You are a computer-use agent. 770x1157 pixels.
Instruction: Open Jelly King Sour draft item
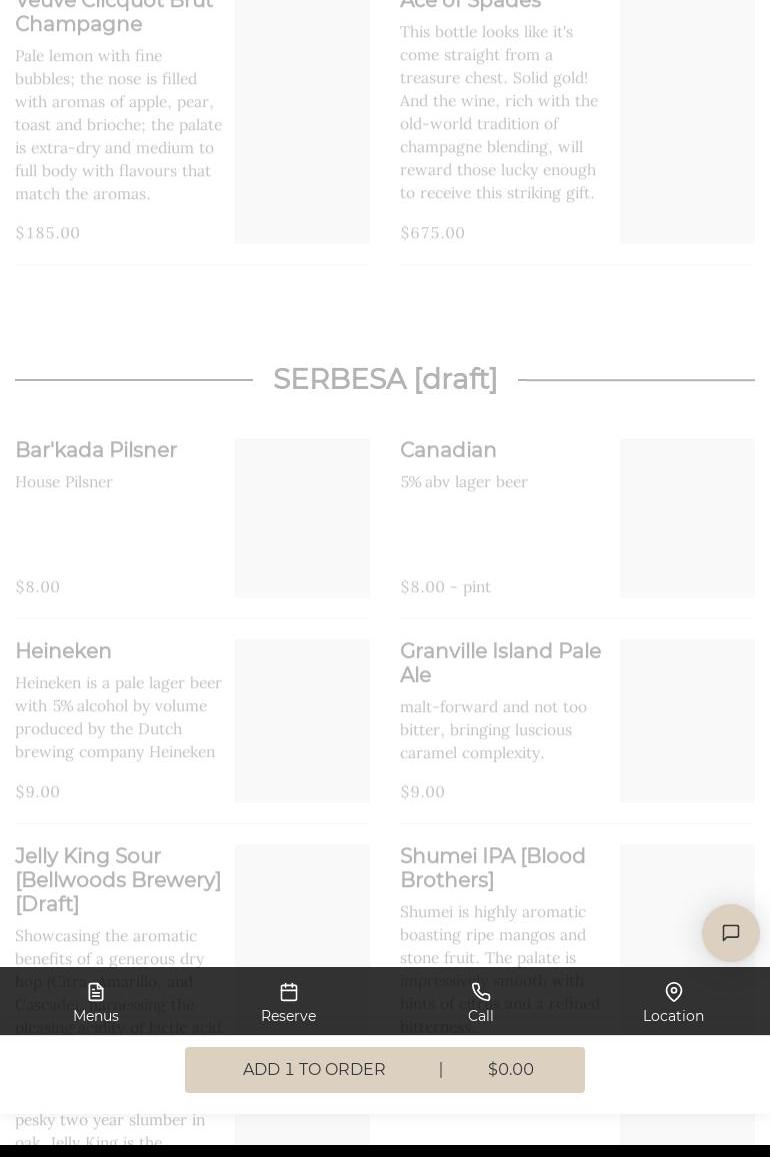pyautogui.click(x=118, y=880)
